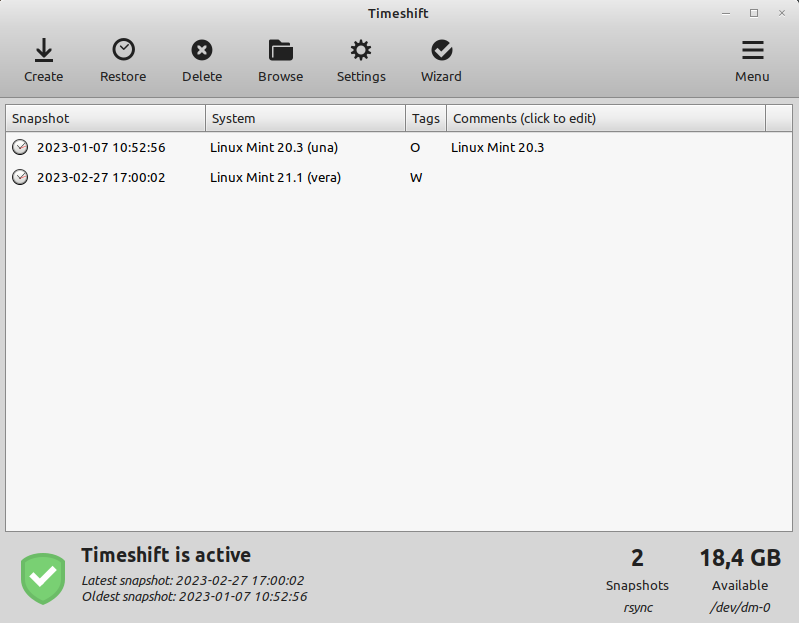Edit the comment 'Linux Mint 20.3'
This screenshot has height=623, width=799.
(x=497, y=147)
